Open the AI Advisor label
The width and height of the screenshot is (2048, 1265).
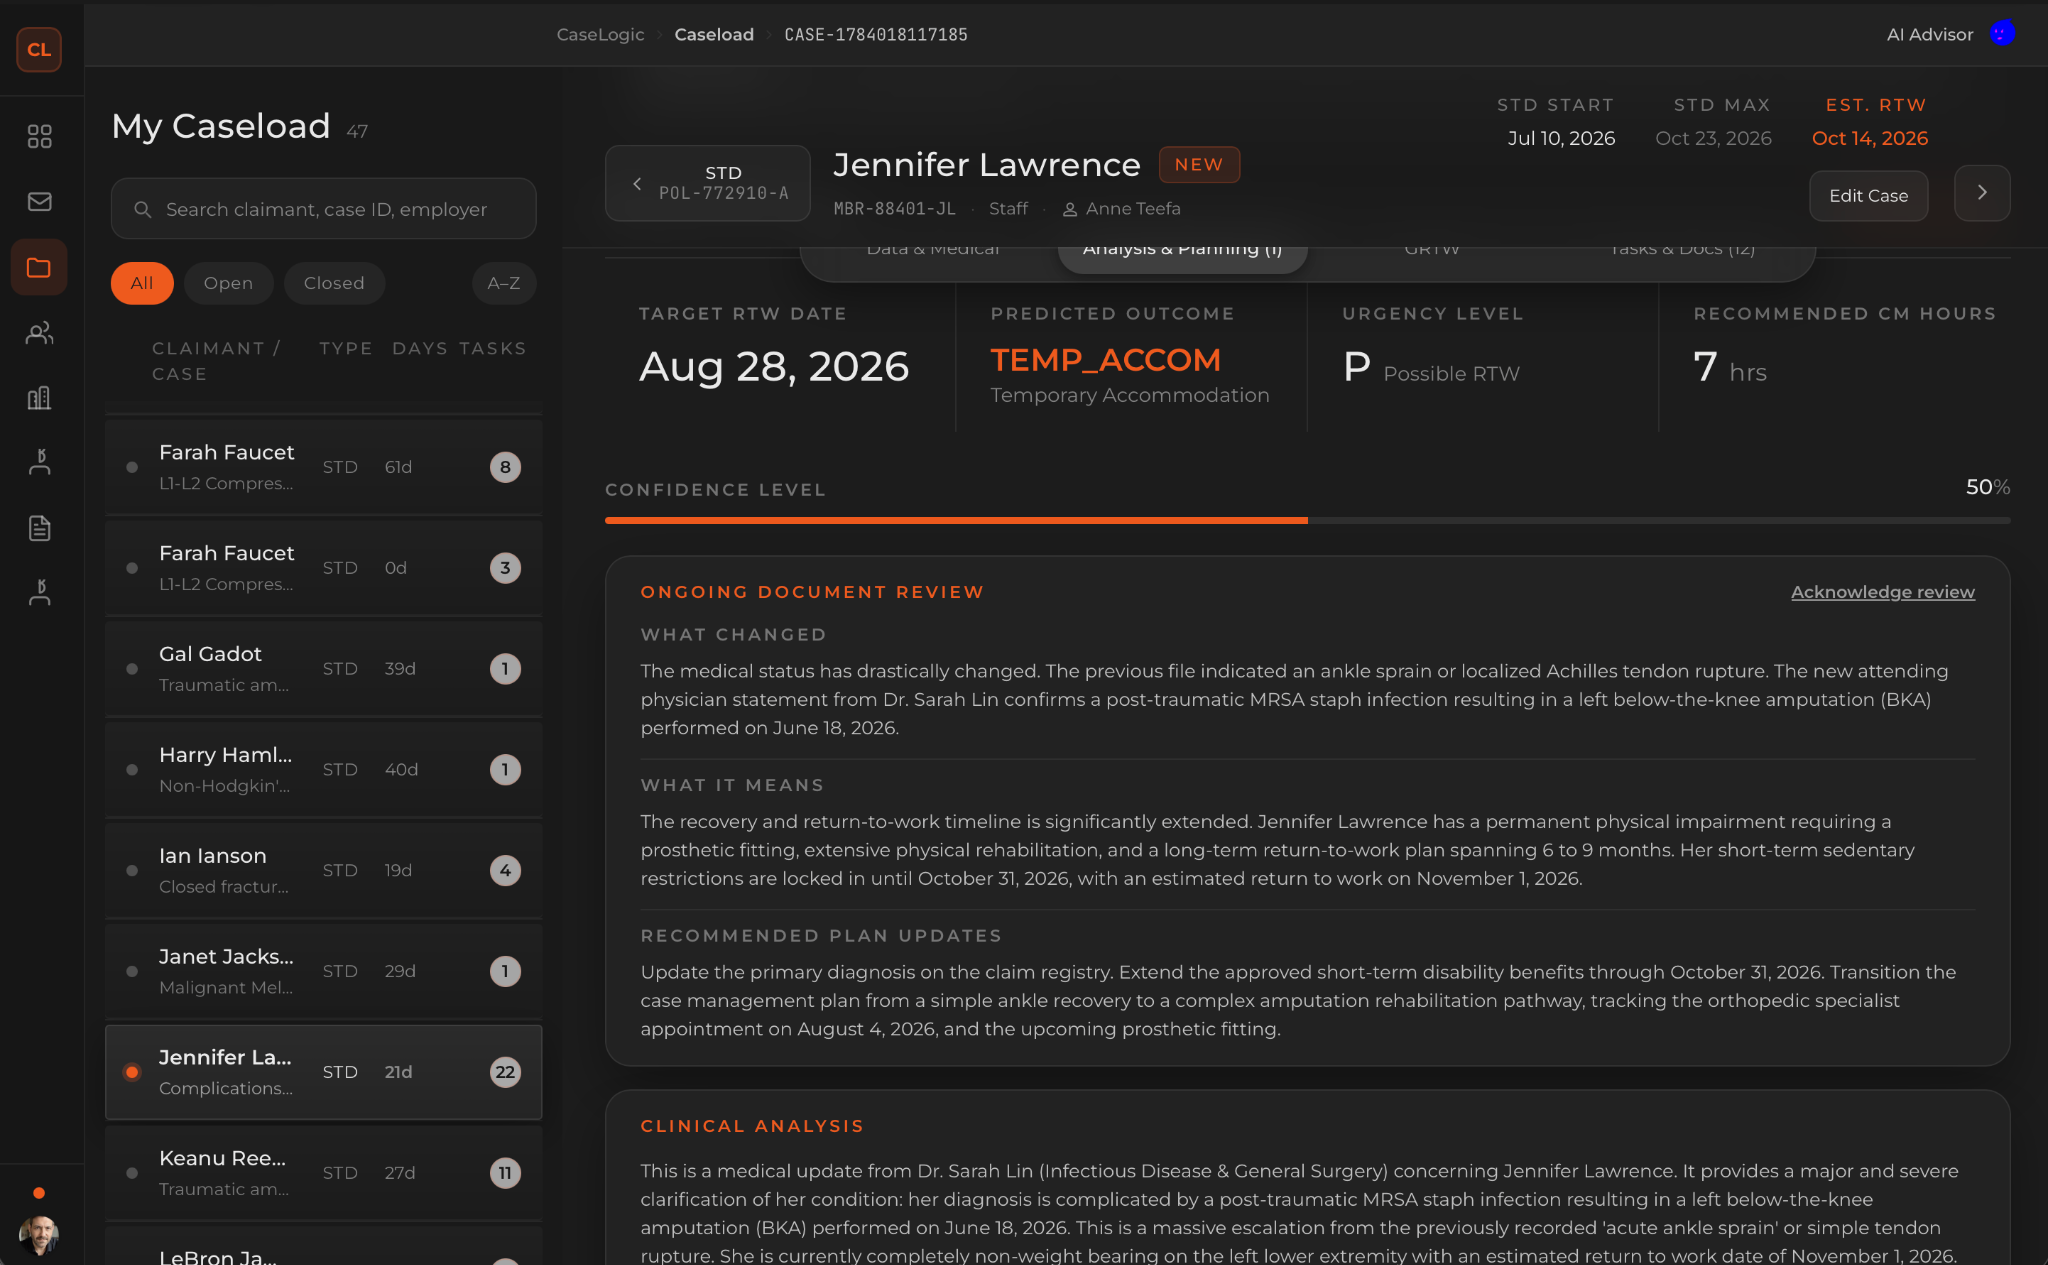(x=1929, y=34)
